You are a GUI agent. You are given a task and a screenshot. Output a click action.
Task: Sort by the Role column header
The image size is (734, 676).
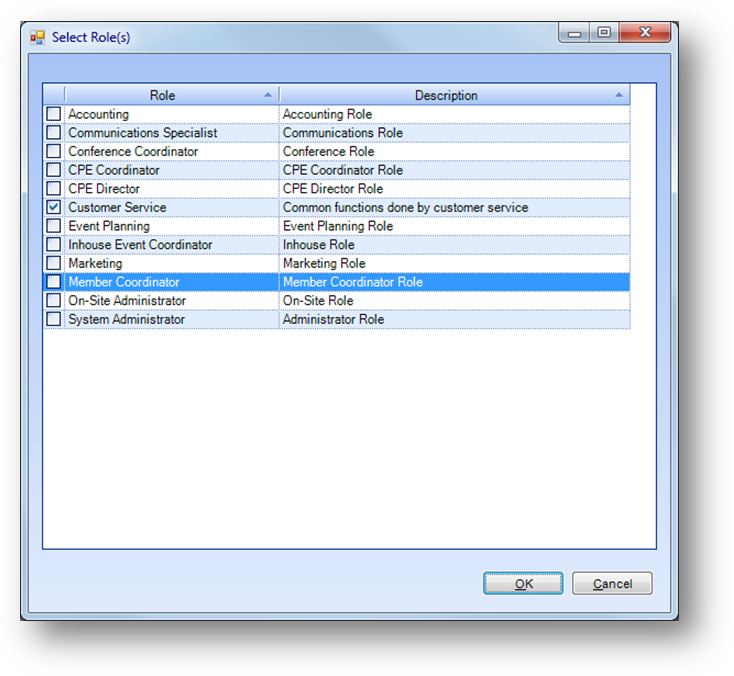(172, 95)
